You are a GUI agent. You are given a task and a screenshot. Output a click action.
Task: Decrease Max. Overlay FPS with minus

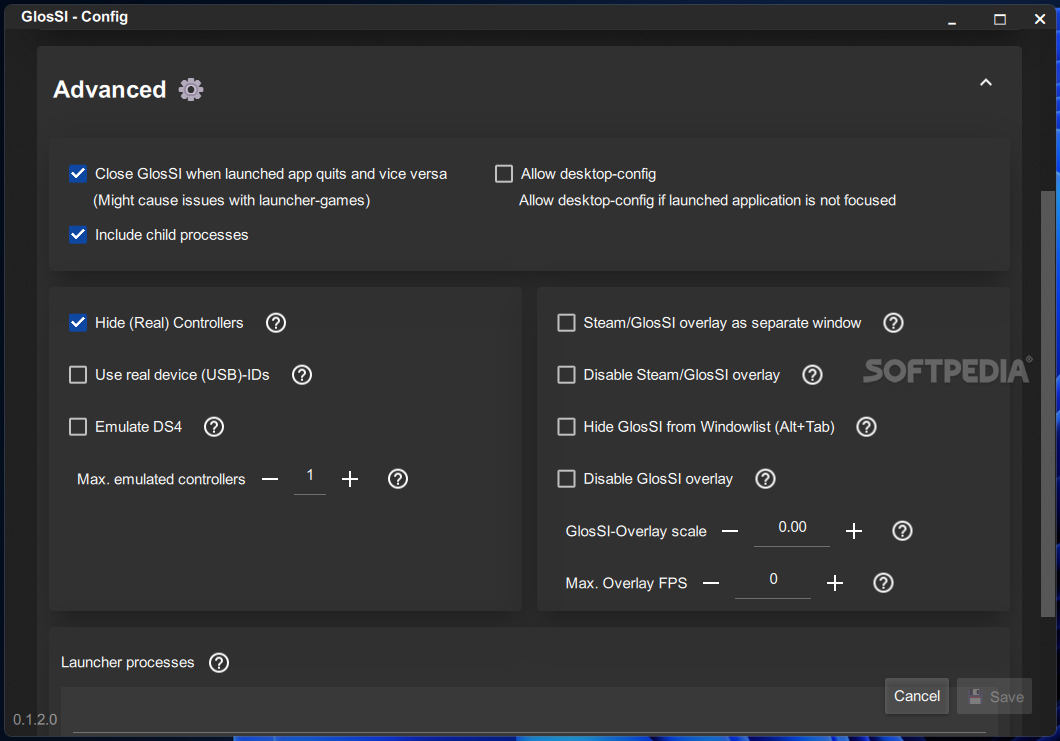pyautogui.click(x=710, y=583)
